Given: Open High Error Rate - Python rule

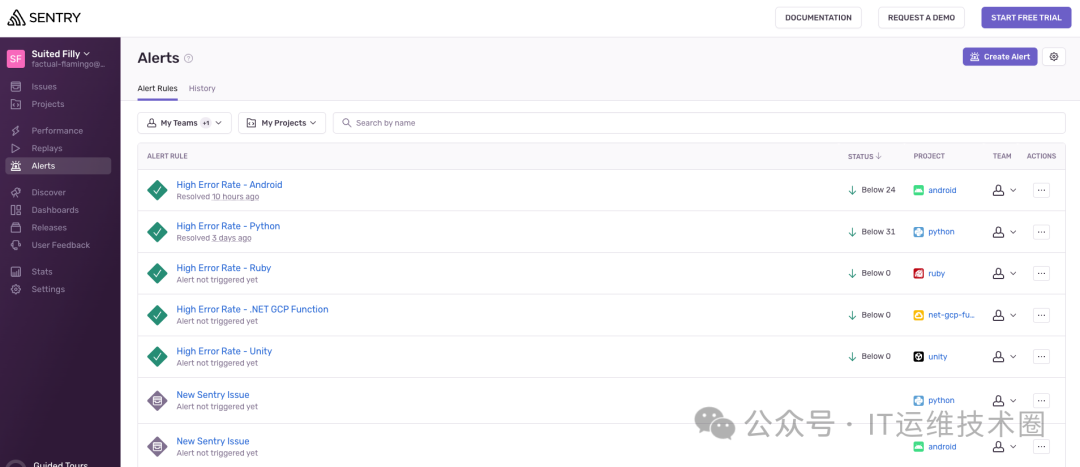Looking at the screenshot, I should [228, 226].
